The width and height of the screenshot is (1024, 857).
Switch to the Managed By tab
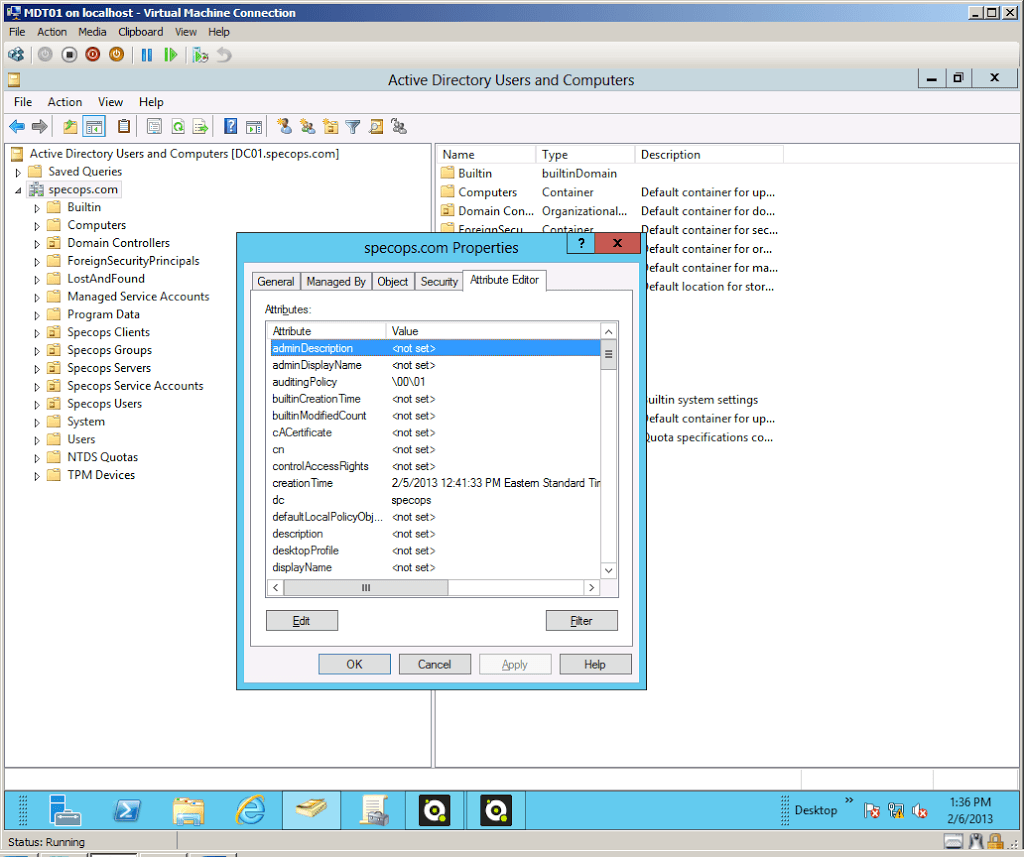336,282
